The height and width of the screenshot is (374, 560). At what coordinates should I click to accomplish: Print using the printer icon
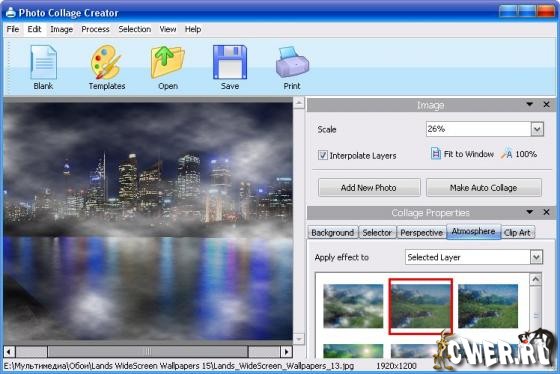(x=292, y=63)
